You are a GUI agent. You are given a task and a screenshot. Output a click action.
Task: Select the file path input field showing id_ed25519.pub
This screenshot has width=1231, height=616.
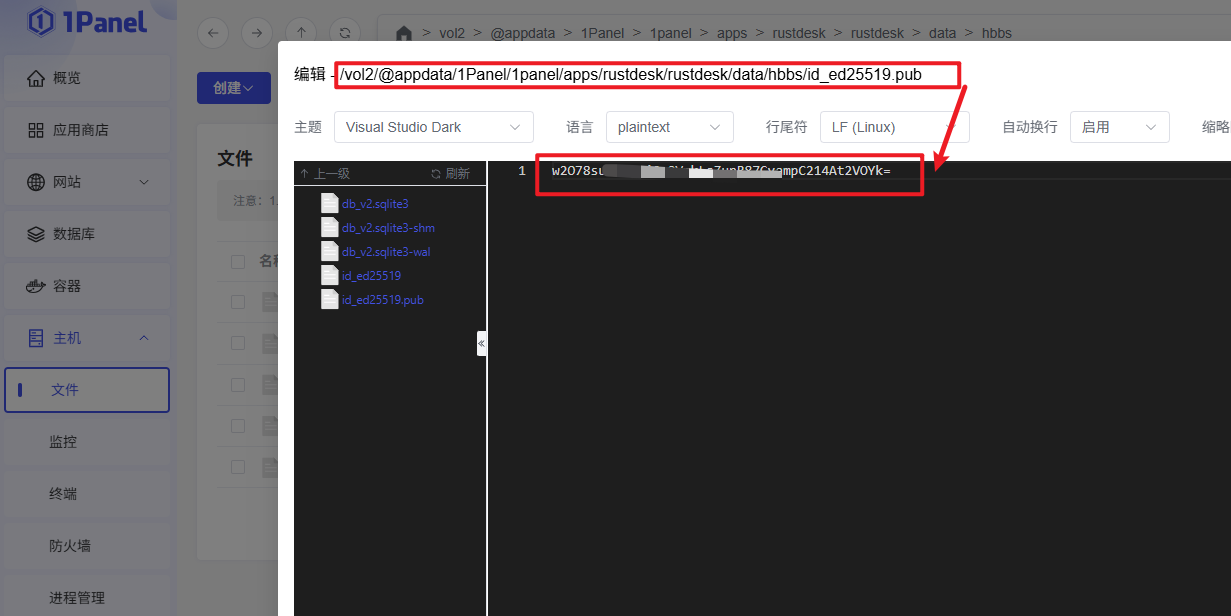648,73
